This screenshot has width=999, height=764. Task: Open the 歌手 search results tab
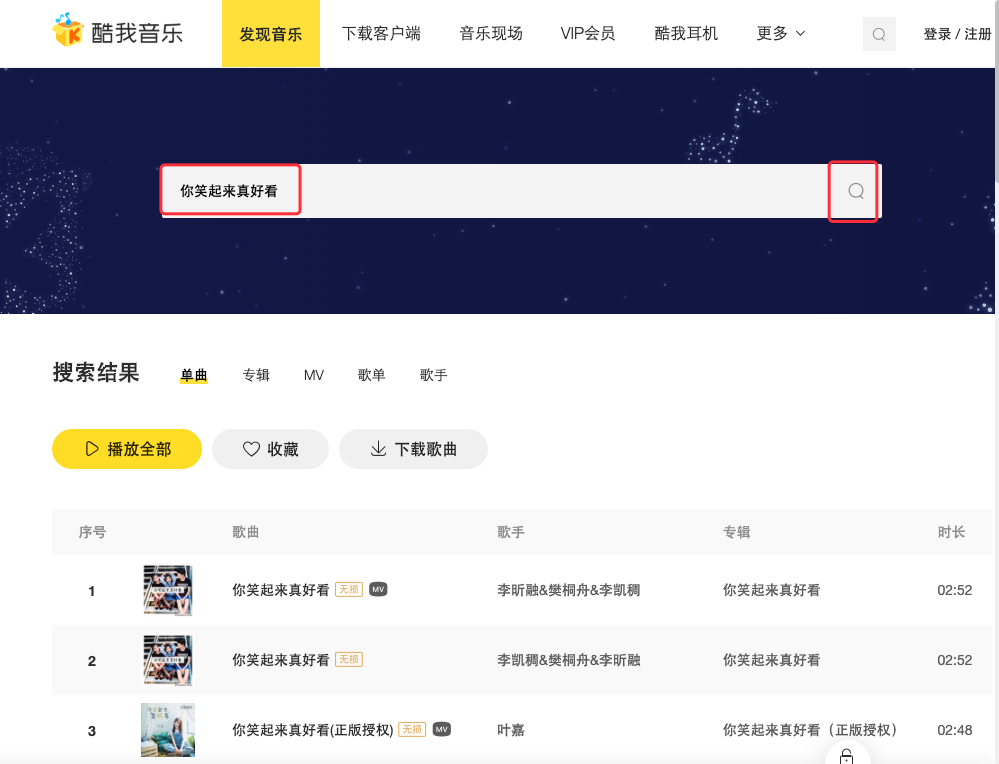coord(433,374)
